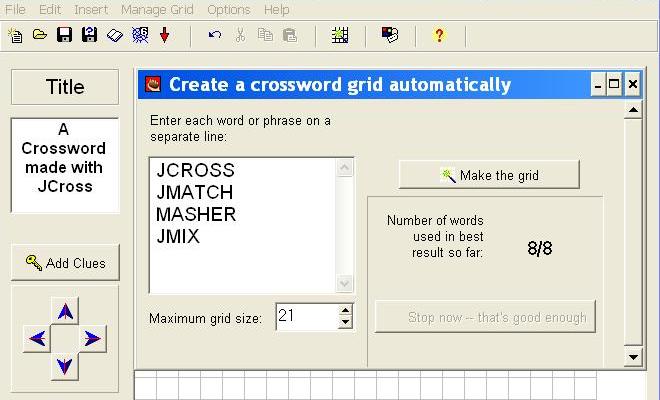The image size is (660, 400).
Task: Open the Manage Grid menu
Action: pyautogui.click(x=157, y=9)
